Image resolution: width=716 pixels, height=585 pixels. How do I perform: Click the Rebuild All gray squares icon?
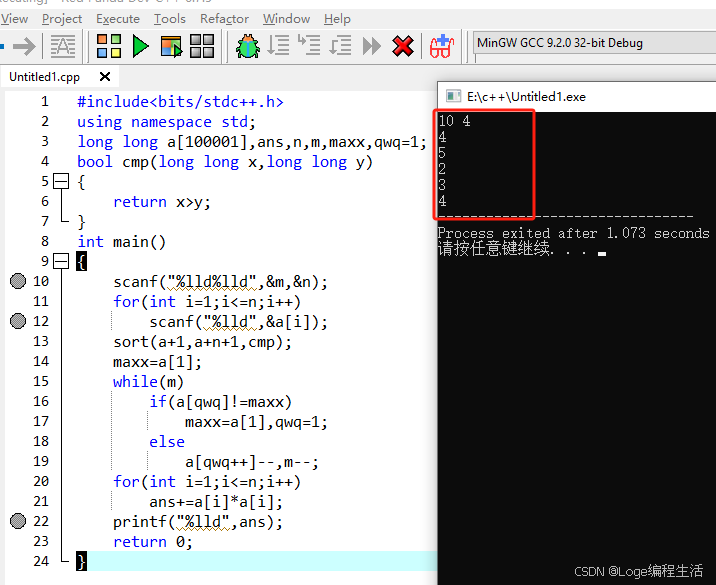click(x=202, y=46)
